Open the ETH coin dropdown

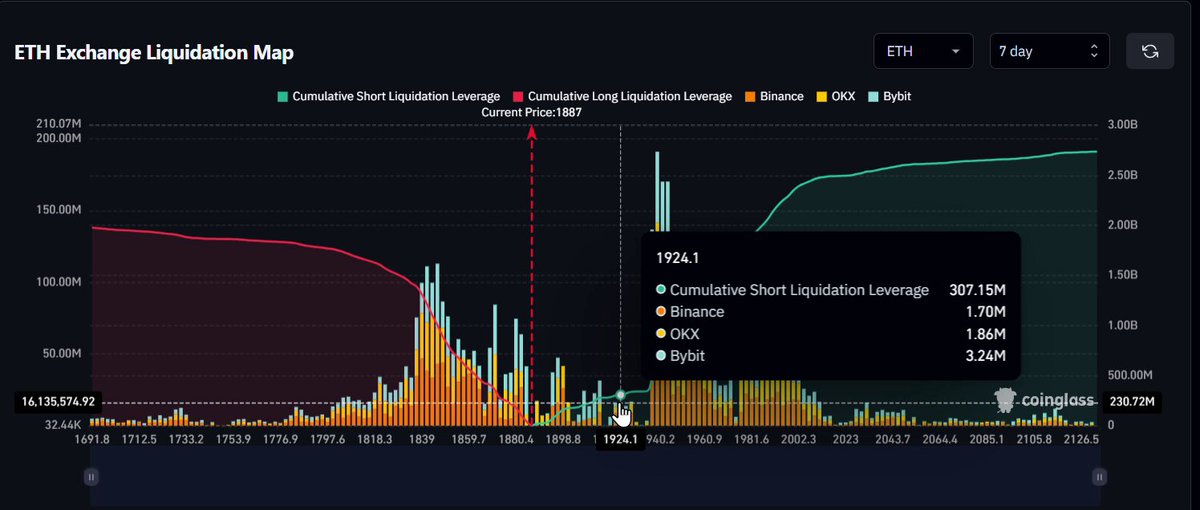coord(923,51)
